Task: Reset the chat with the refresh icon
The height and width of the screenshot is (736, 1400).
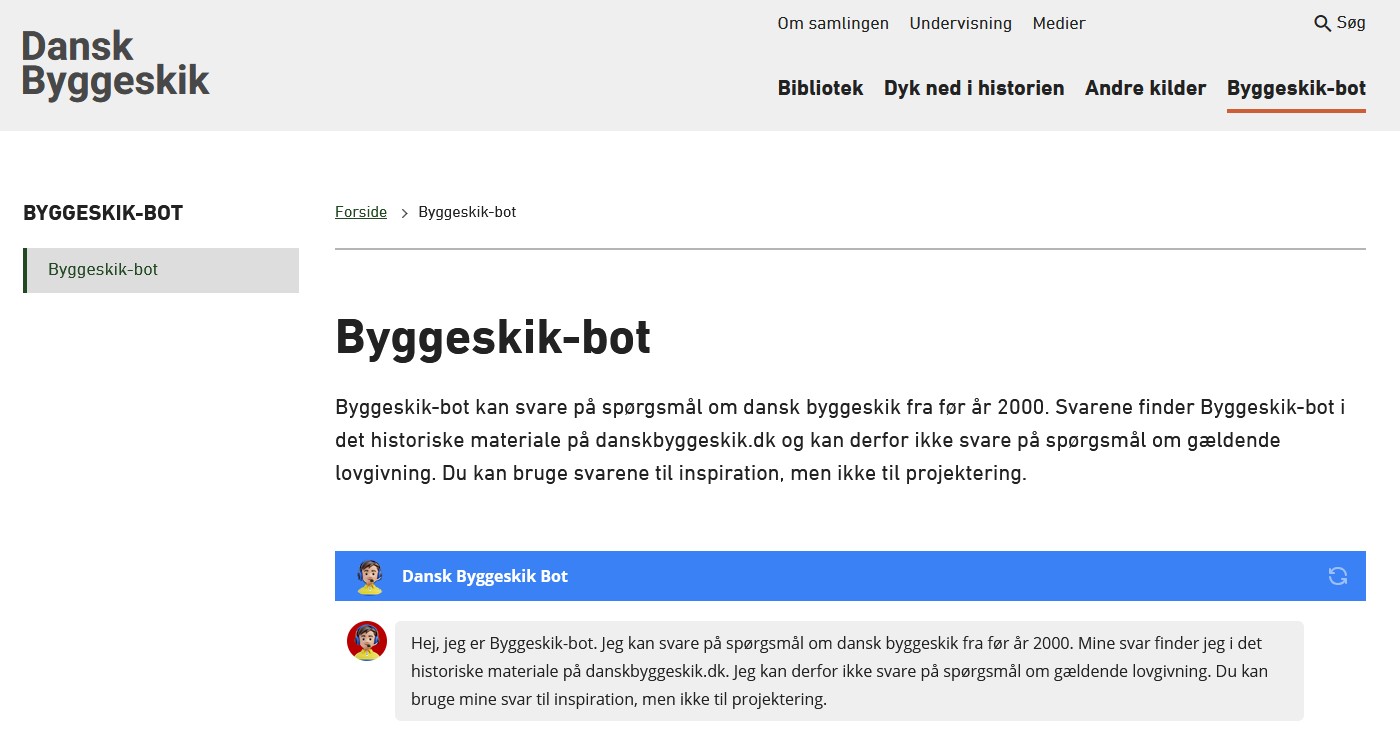Action: [1337, 576]
